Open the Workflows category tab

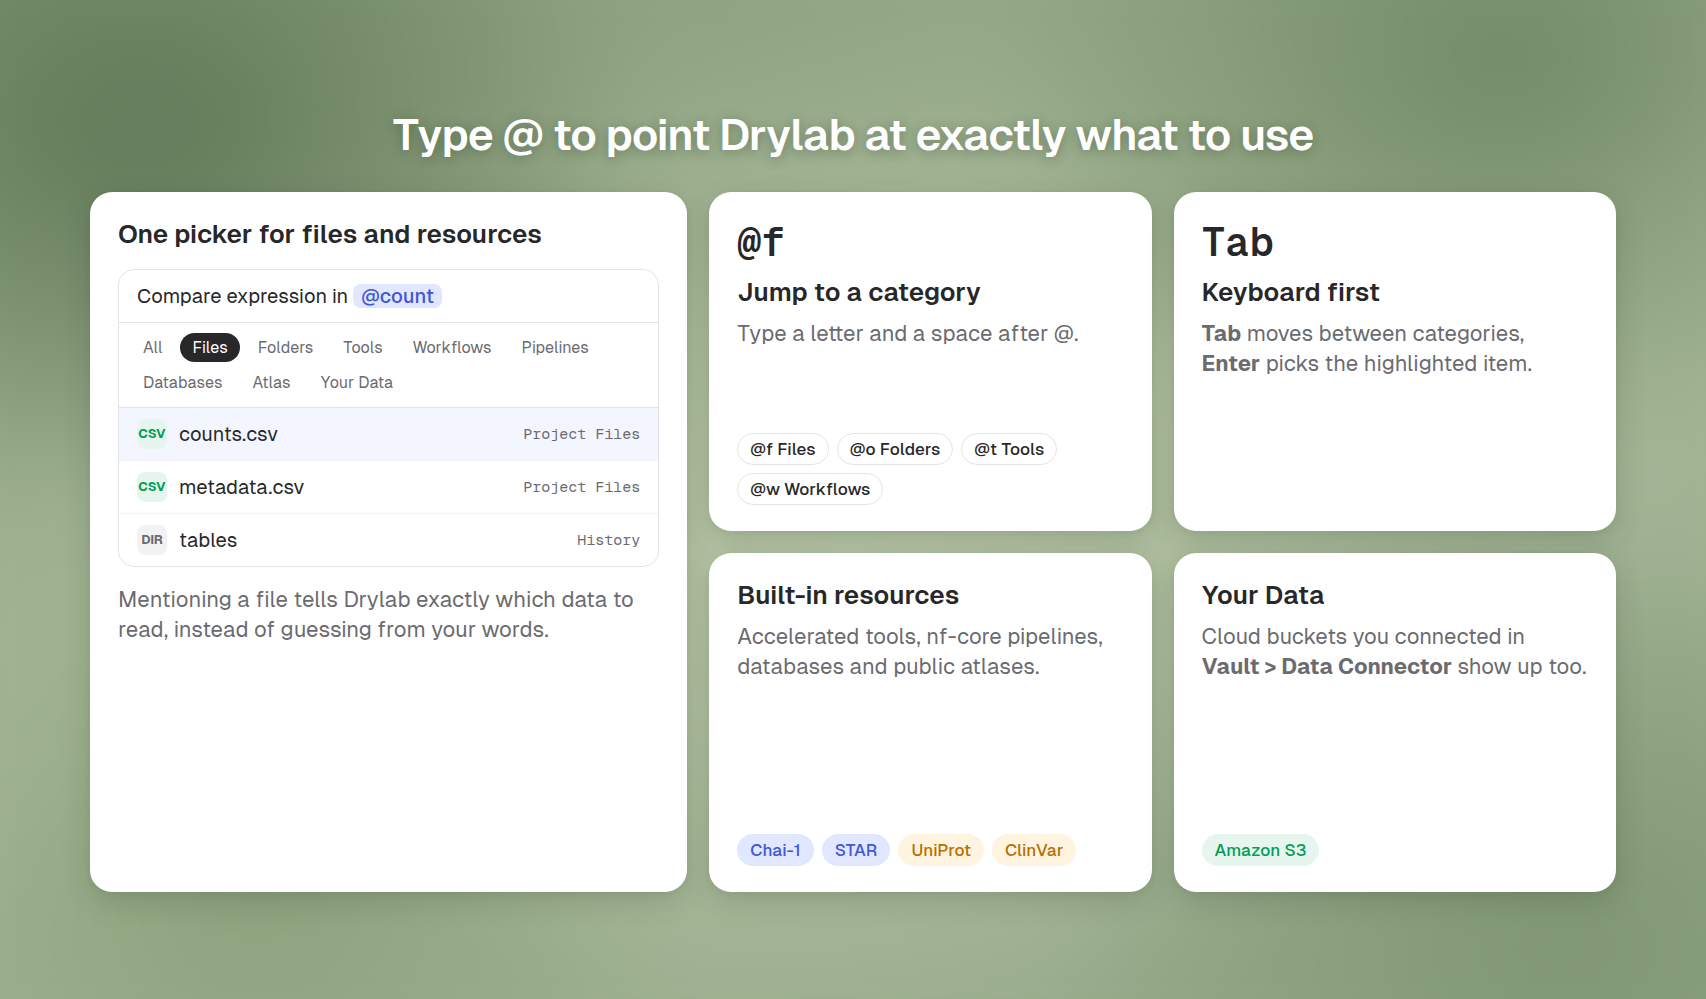pos(452,347)
